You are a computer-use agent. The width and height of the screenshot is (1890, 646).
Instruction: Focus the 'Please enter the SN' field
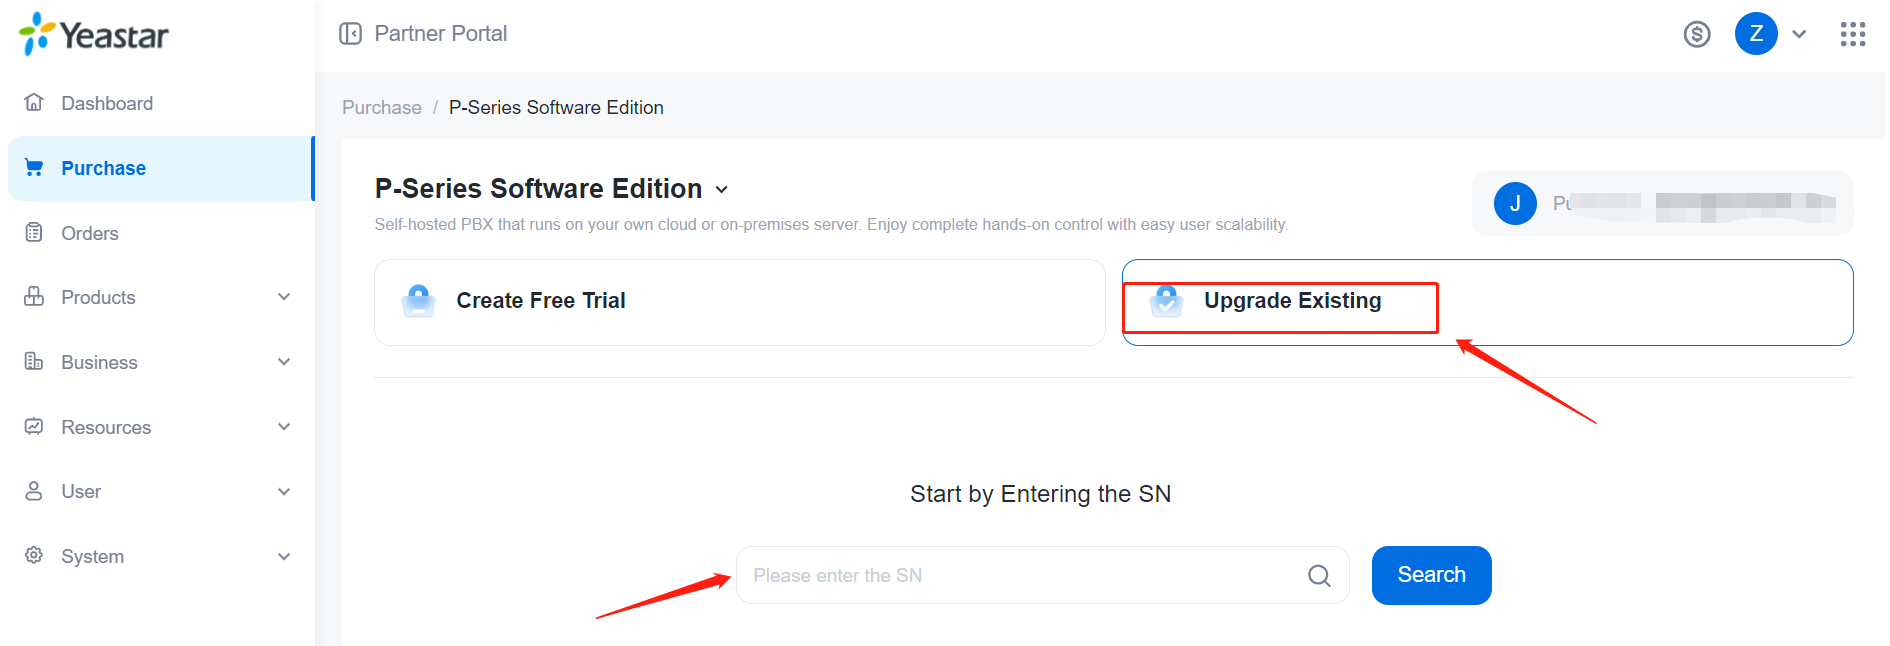click(x=1043, y=575)
